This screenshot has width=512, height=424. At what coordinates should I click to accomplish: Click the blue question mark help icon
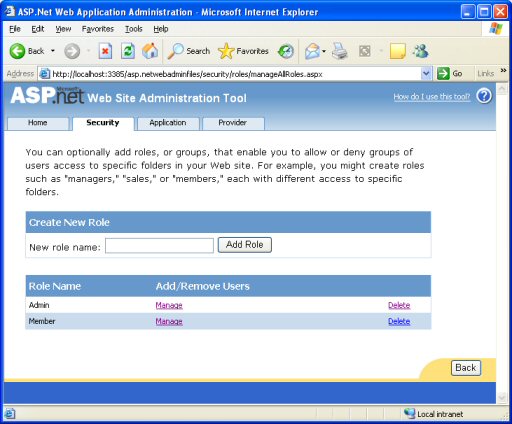[484, 96]
